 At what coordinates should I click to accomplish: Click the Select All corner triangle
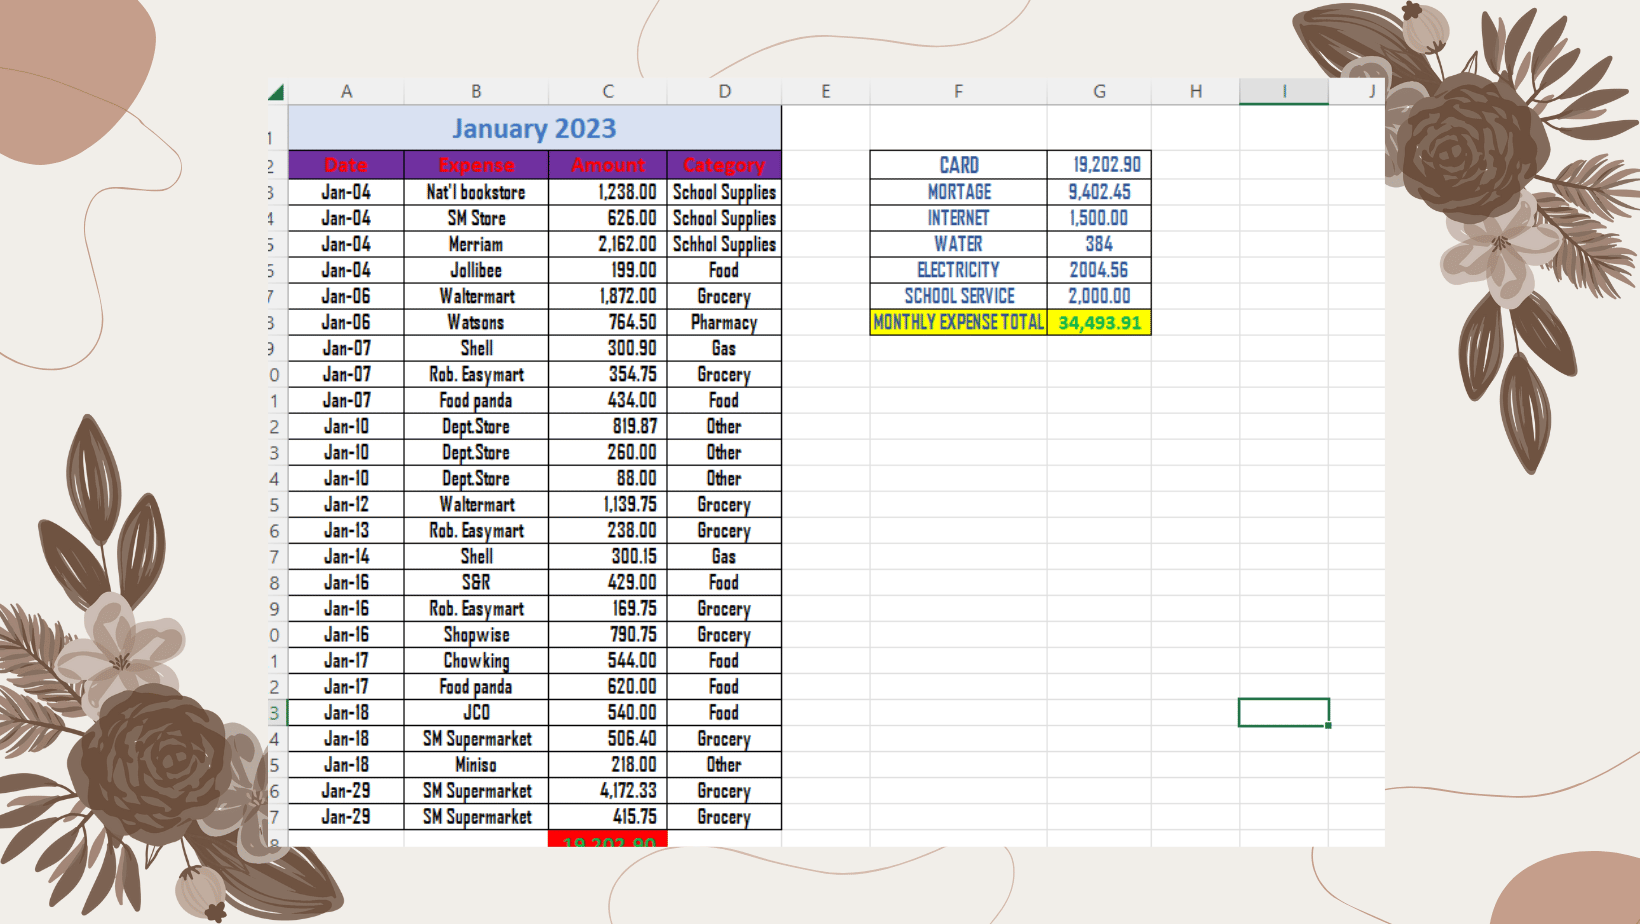pos(276,92)
